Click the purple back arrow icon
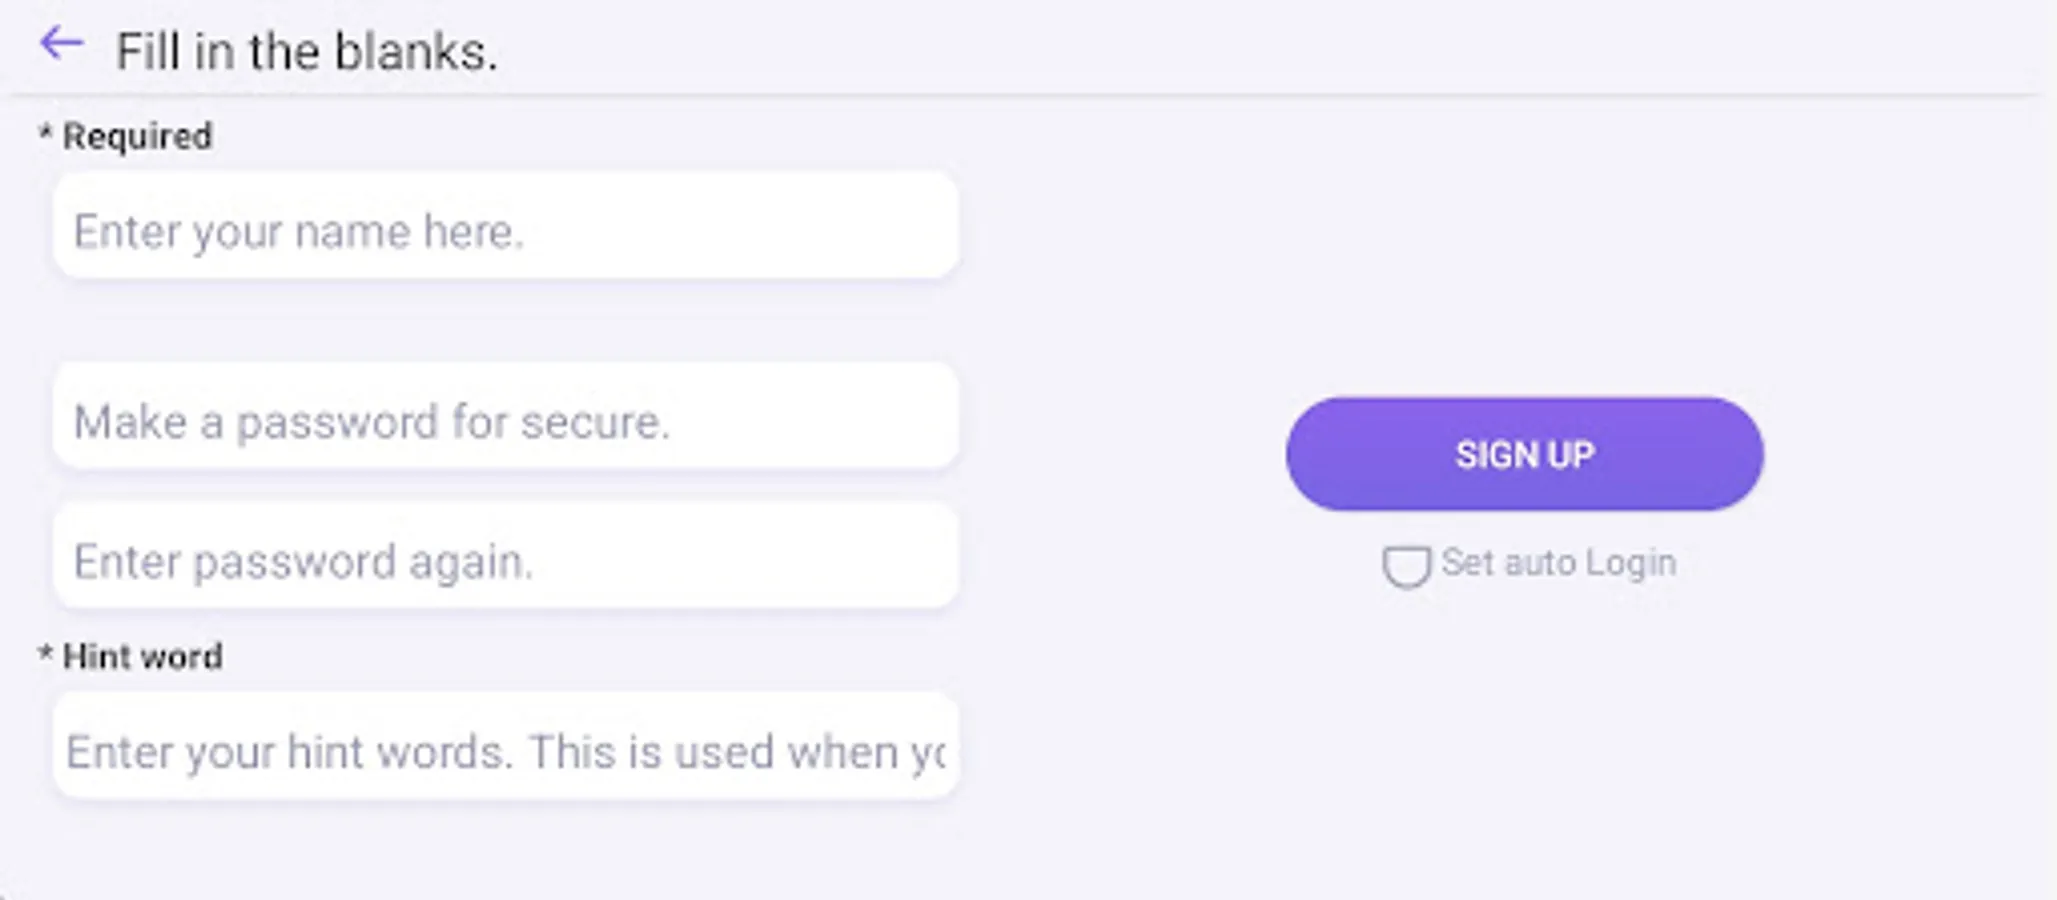Screen dimensions: 2057x900 [x=61, y=44]
